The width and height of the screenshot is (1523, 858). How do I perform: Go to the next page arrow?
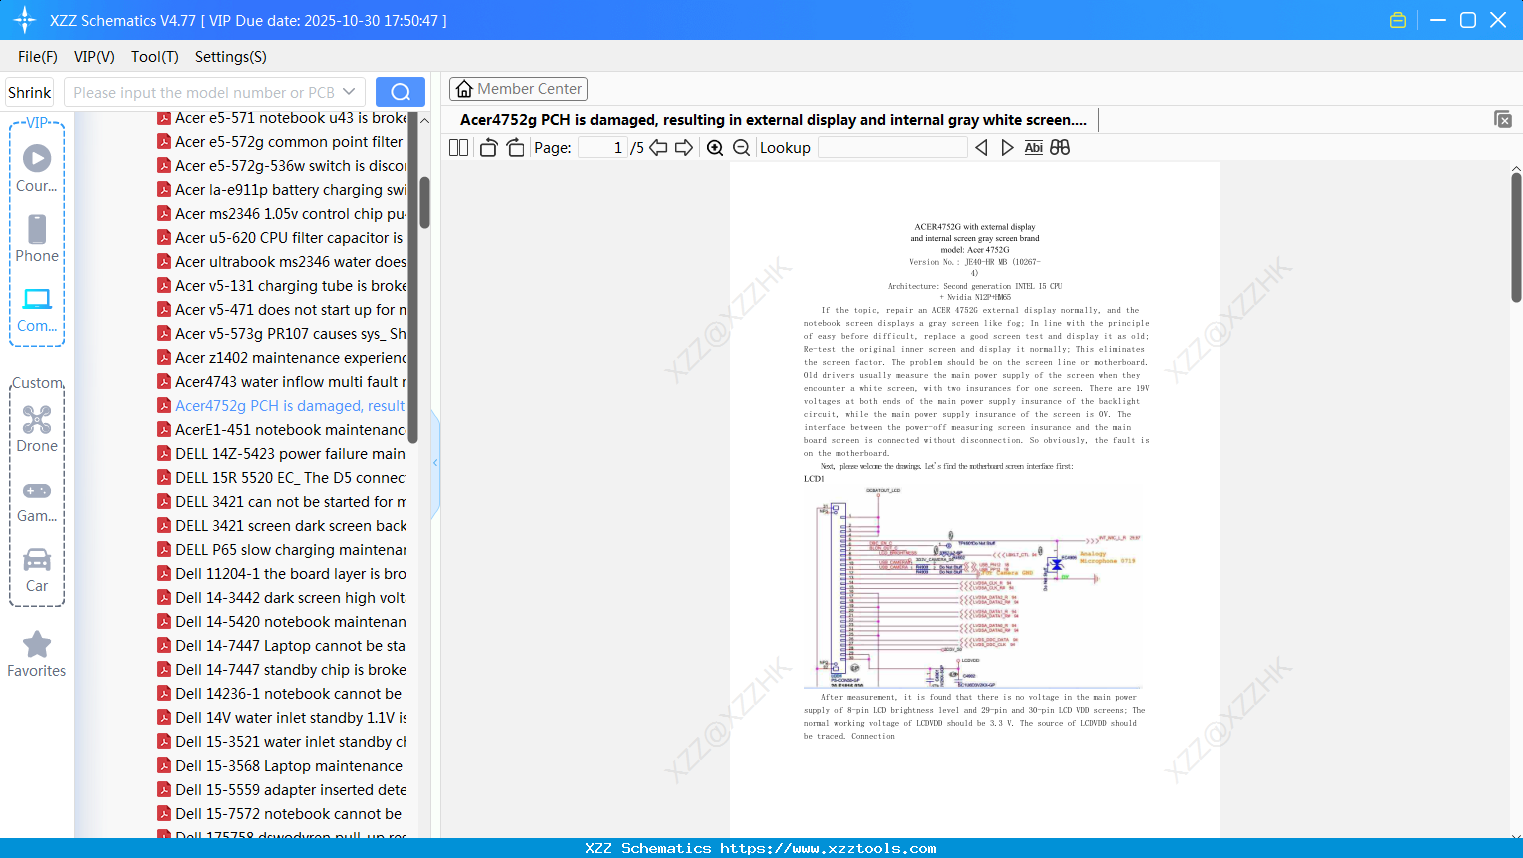(684, 148)
